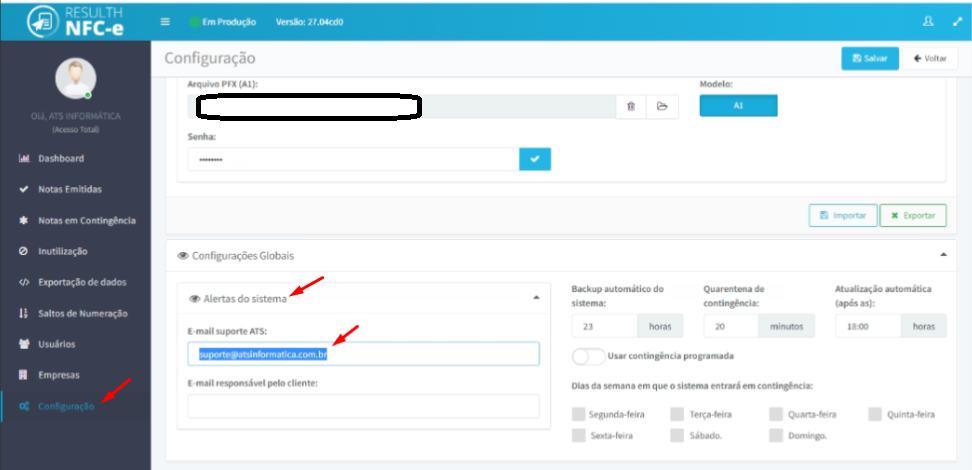Image resolution: width=972 pixels, height=470 pixels.
Task: Open the user profile icon at top right
Action: point(928,21)
